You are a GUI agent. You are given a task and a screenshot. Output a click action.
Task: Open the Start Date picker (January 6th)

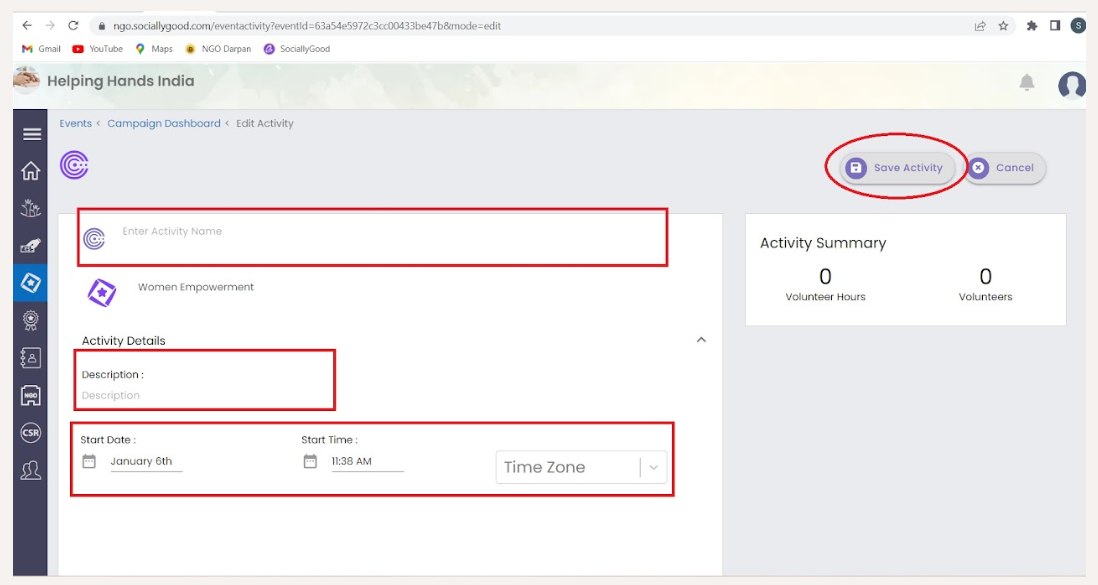click(141, 462)
